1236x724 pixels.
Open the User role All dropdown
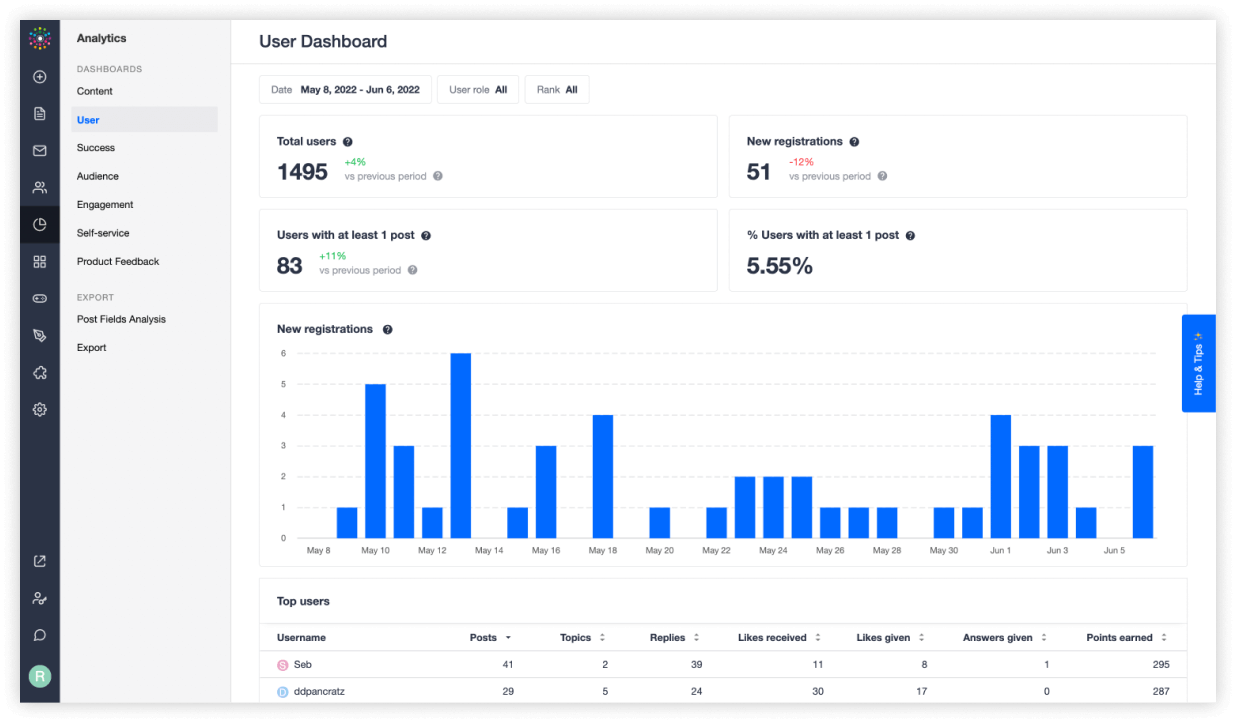point(478,89)
